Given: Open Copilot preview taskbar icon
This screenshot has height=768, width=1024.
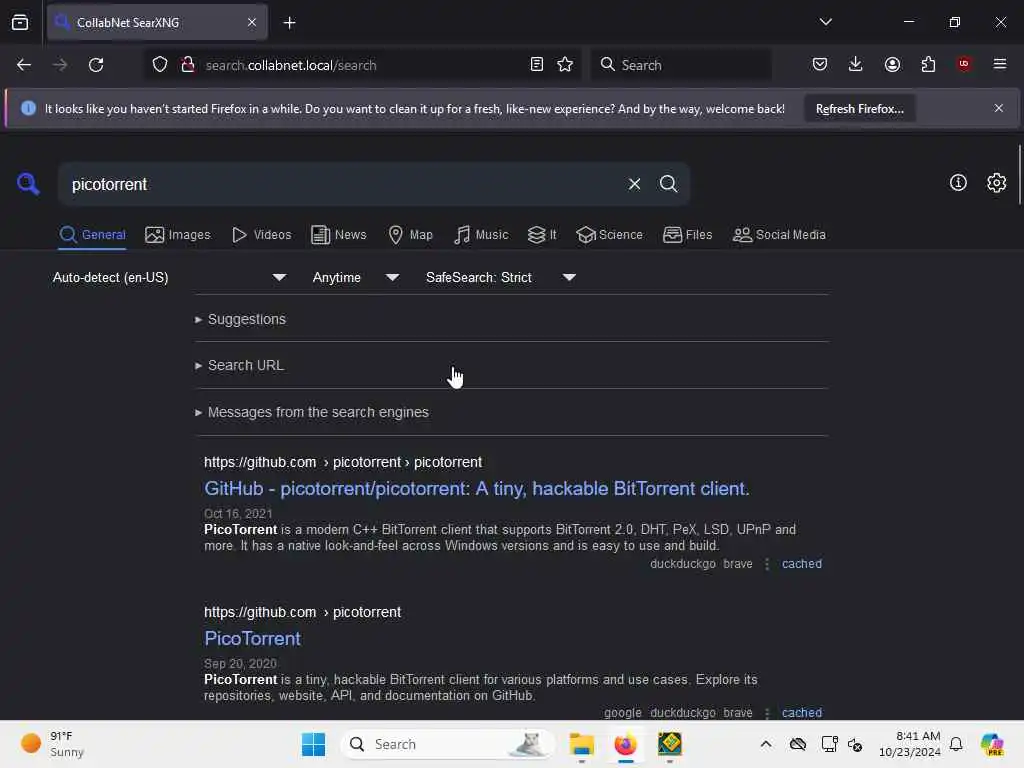Looking at the screenshot, I should coord(992,744).
